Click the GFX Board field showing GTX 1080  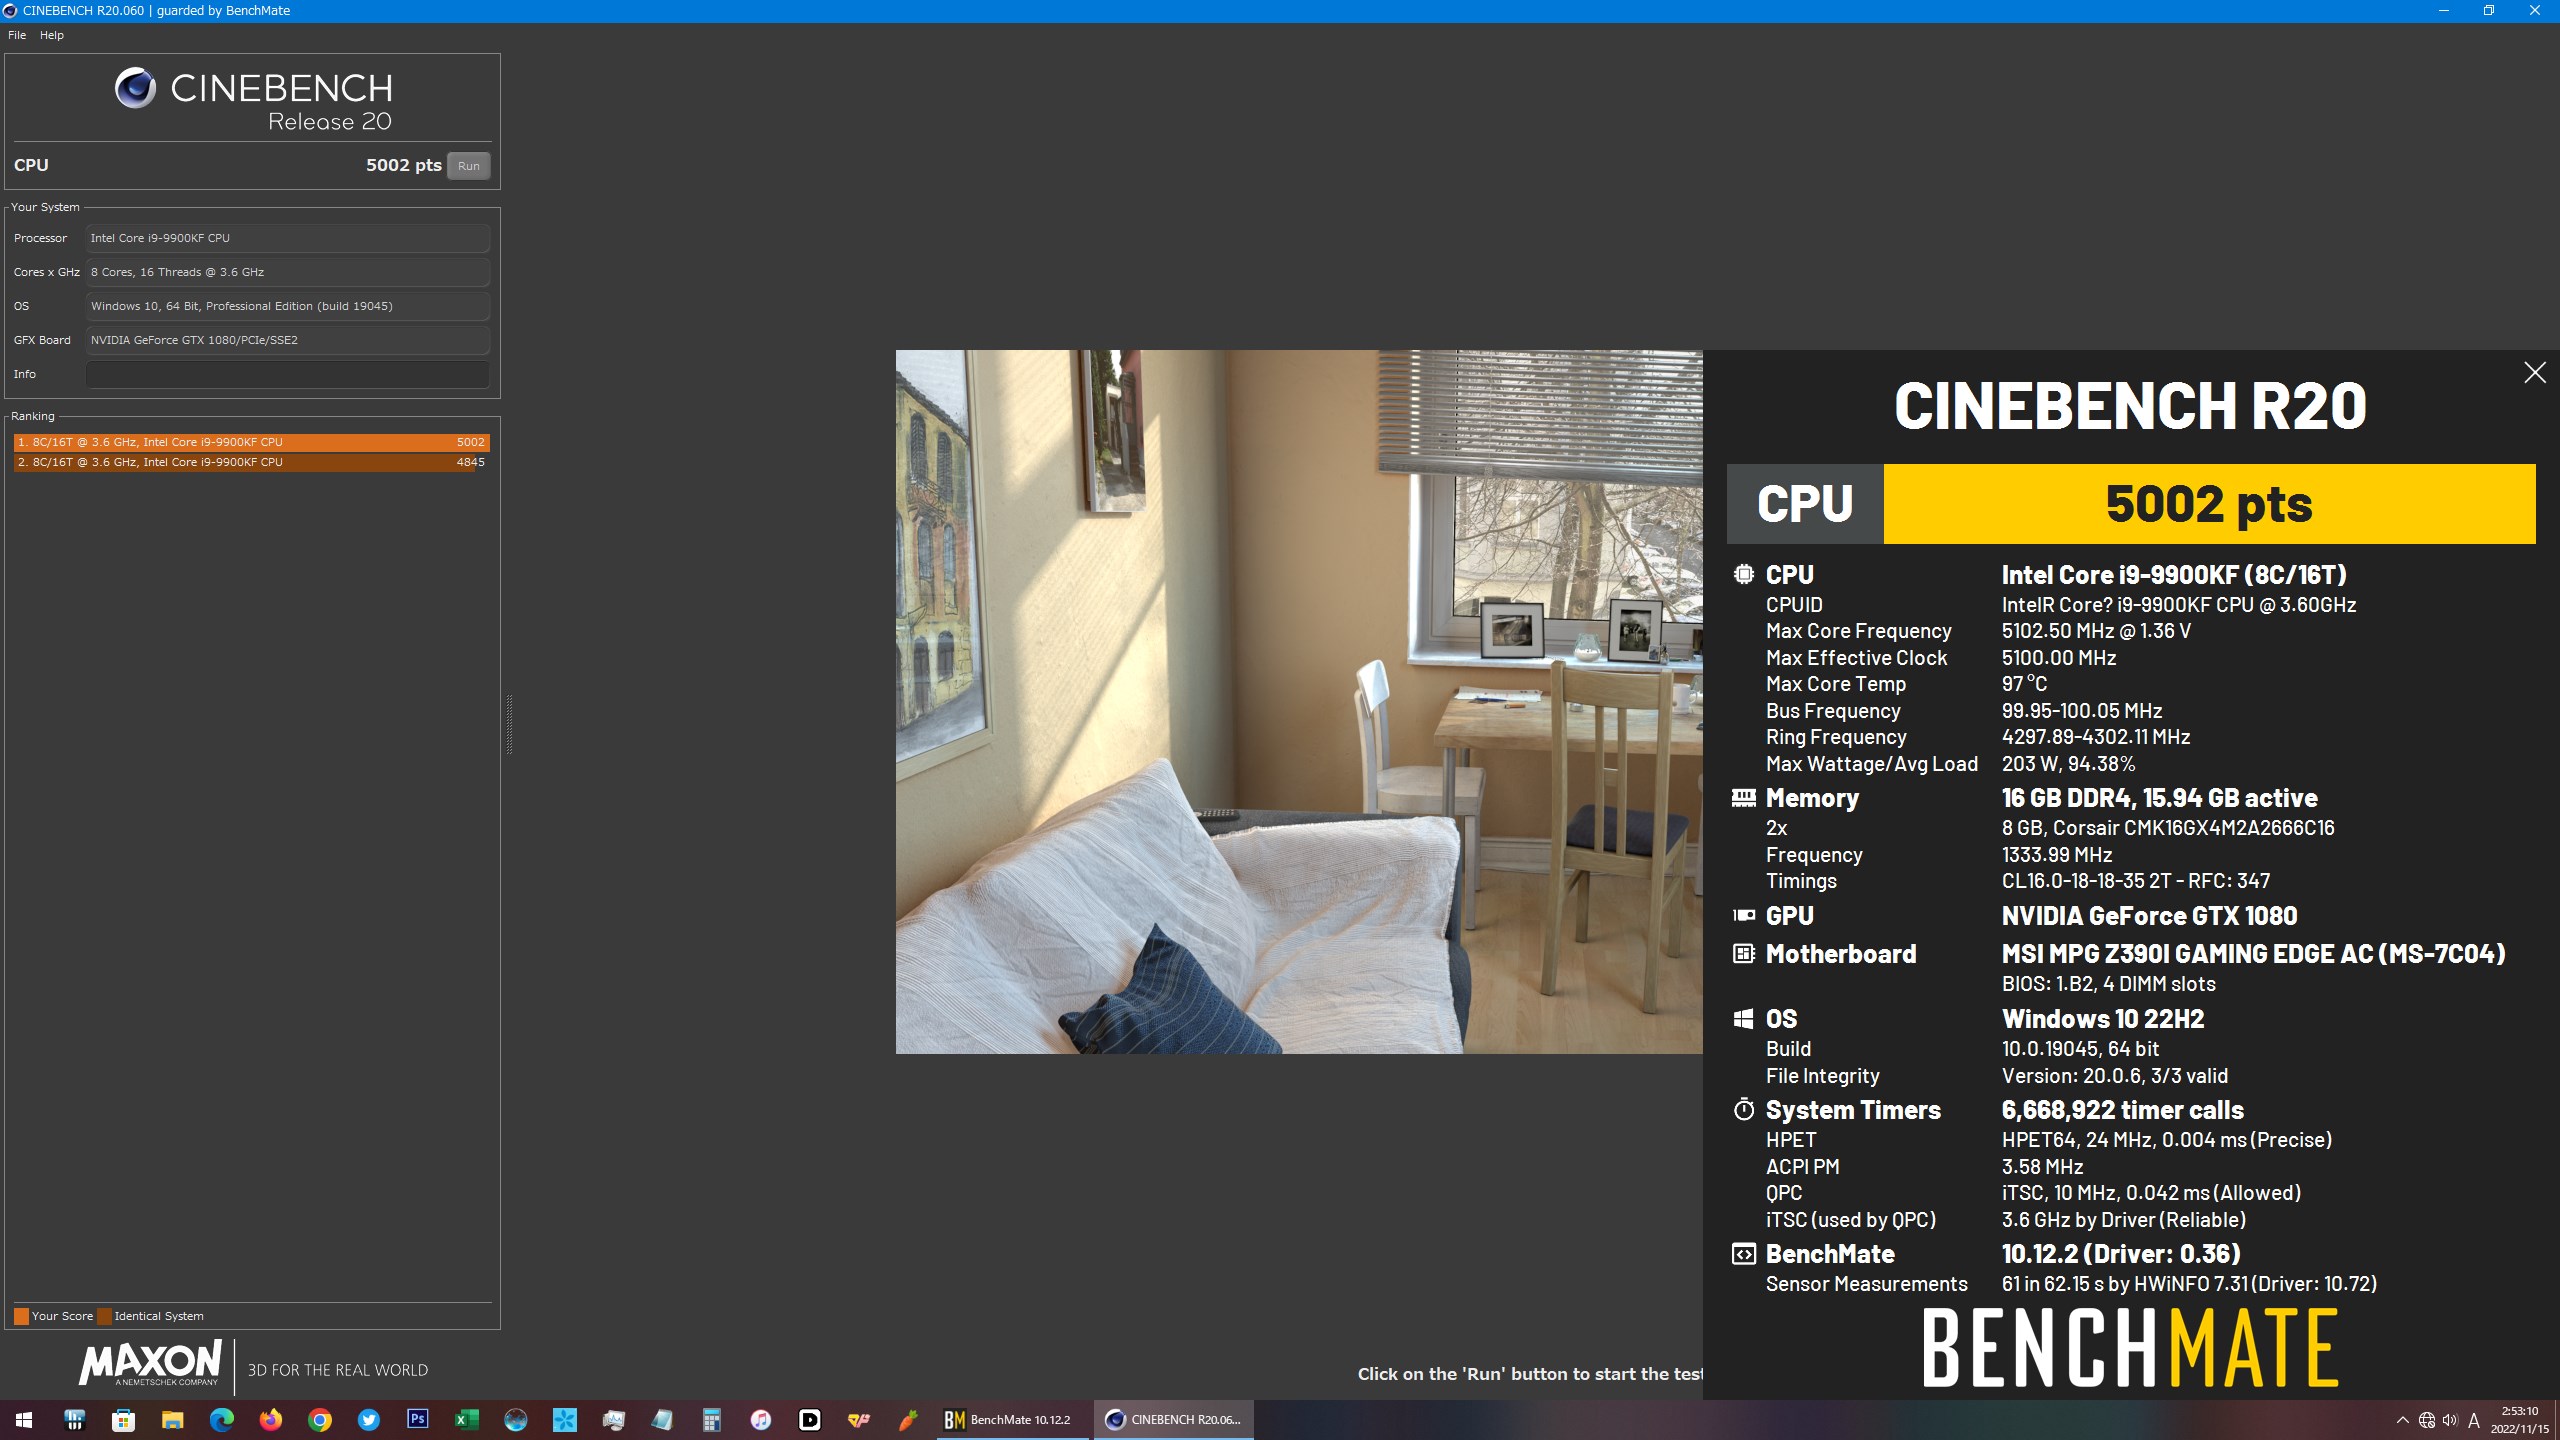pyautogui.click(x=288, y=340)
